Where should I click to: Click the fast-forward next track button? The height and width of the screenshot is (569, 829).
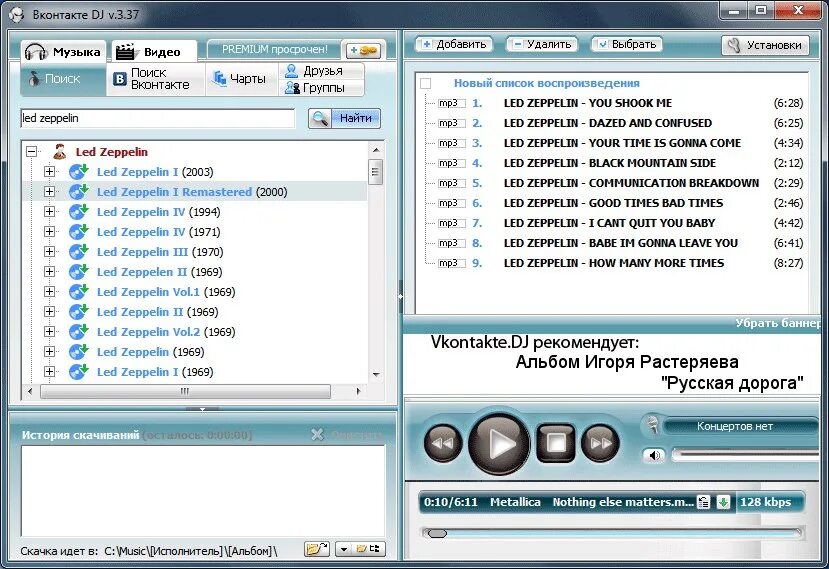pos(600,443)
